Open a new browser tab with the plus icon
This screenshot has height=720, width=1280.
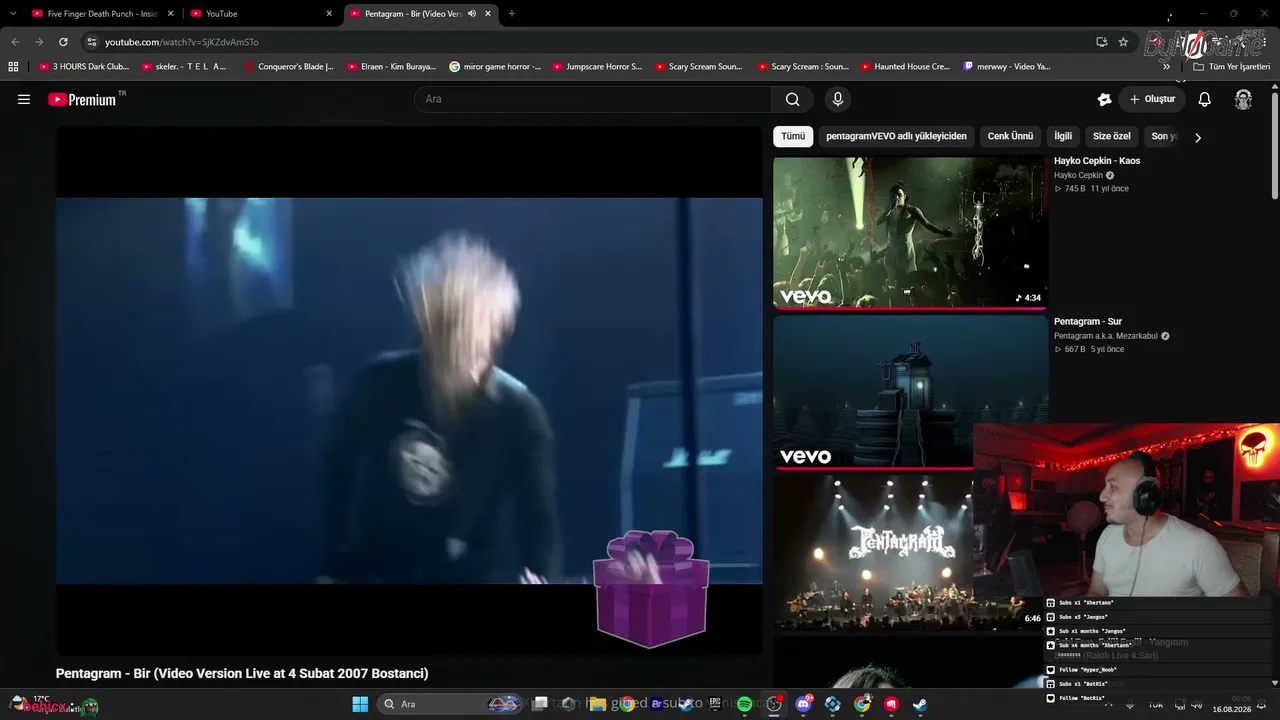(x=512, y=14)
